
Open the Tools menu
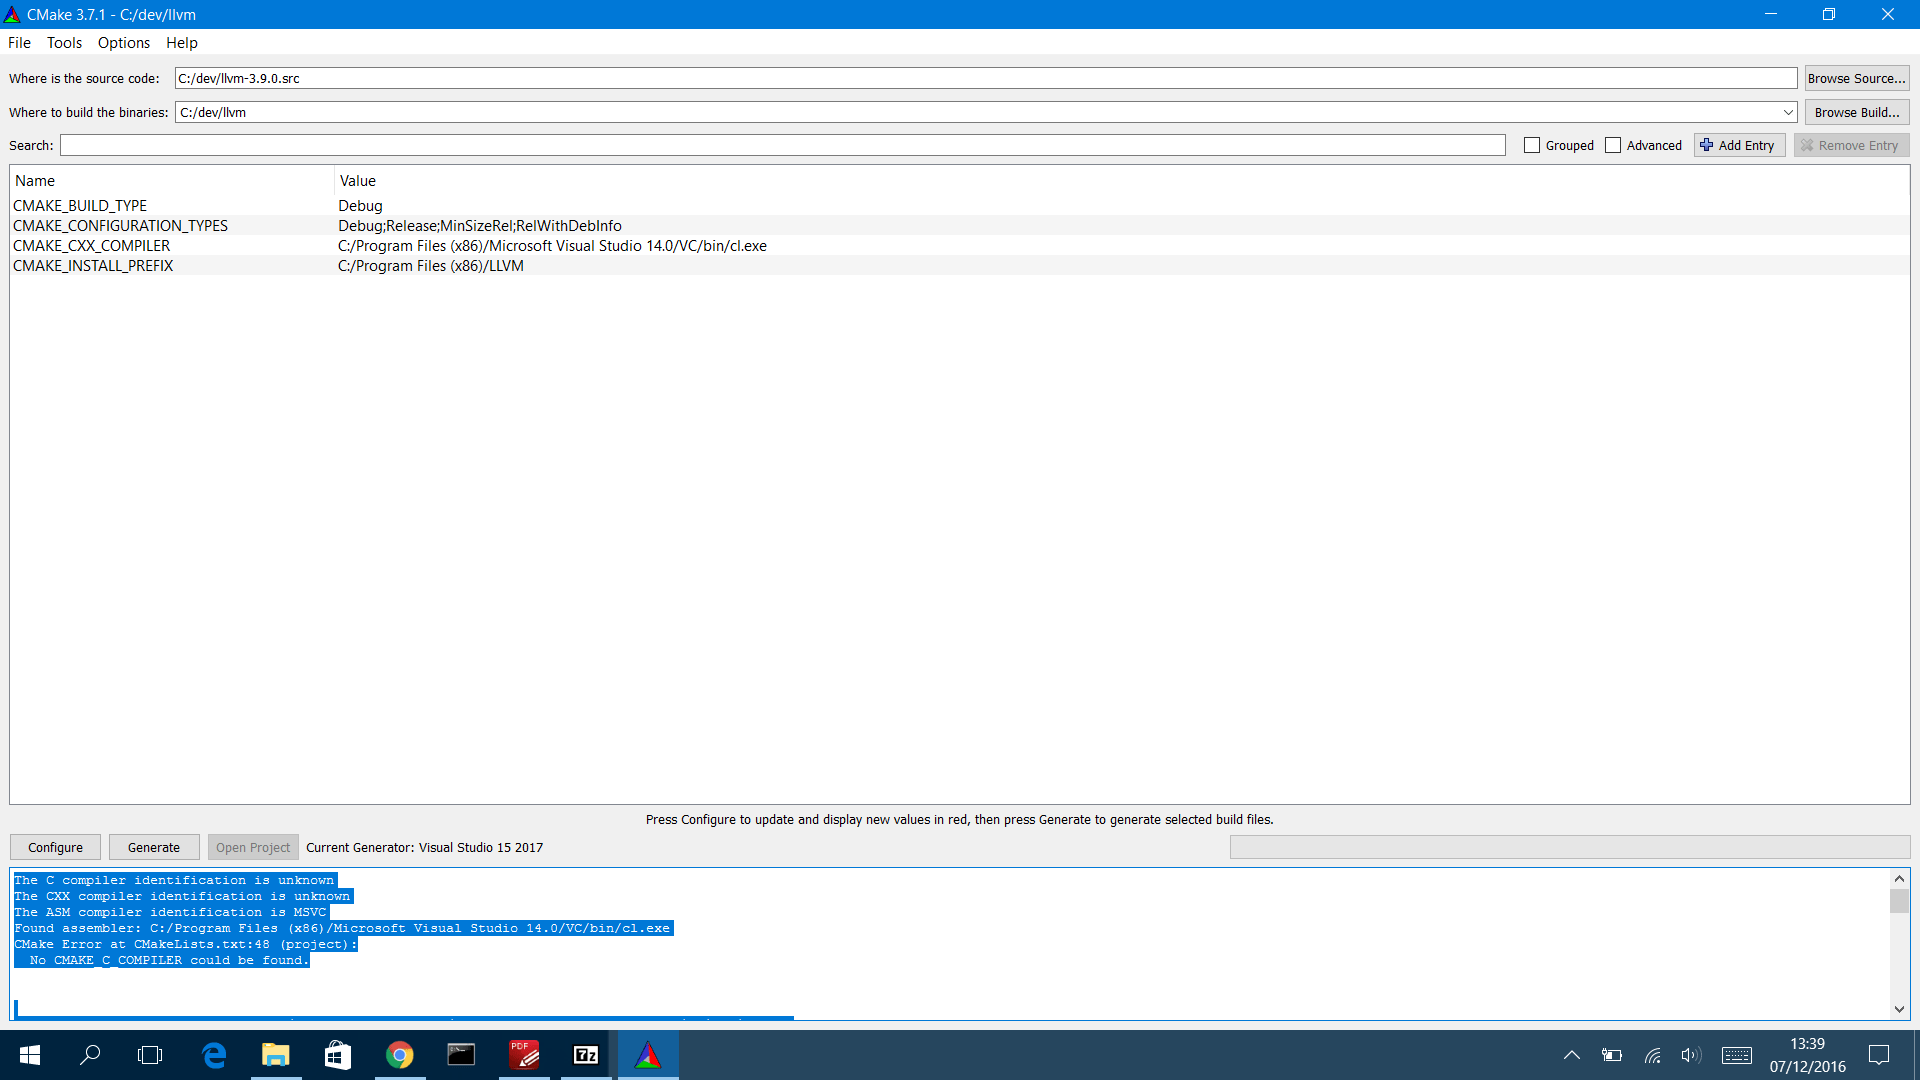(64, 43)
